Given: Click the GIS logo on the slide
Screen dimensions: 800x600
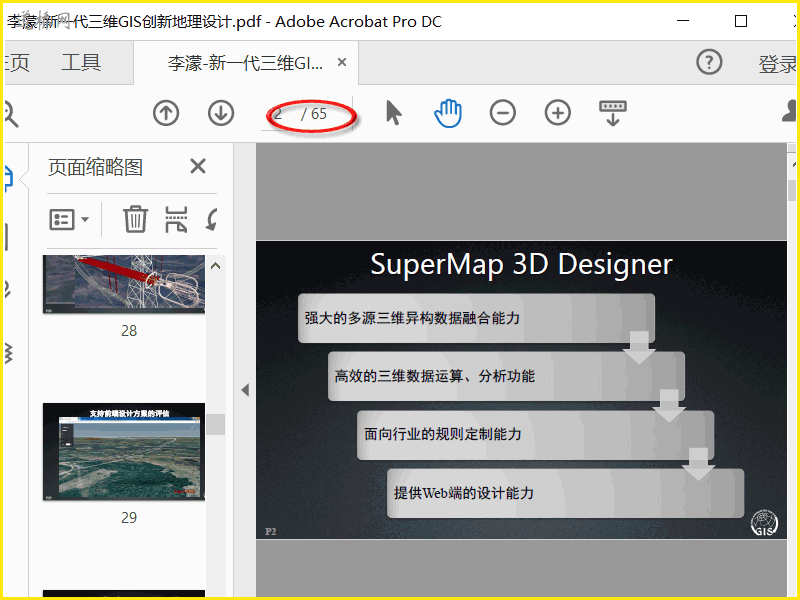Looking at the screenshot, I should (x=764, y=523).
